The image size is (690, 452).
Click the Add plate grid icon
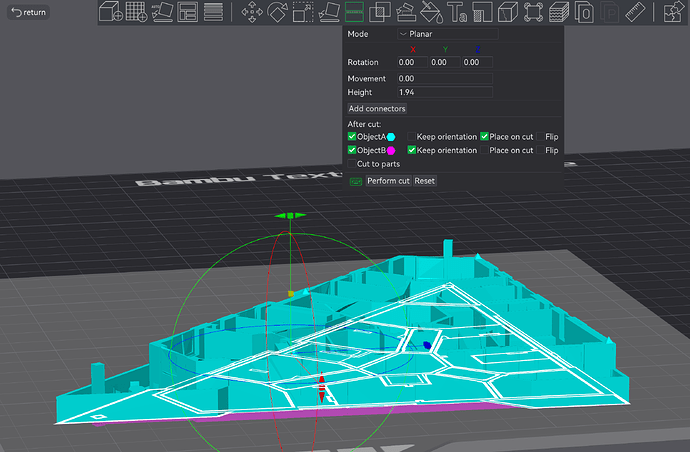pyautogui.click(x=136, y=11)
